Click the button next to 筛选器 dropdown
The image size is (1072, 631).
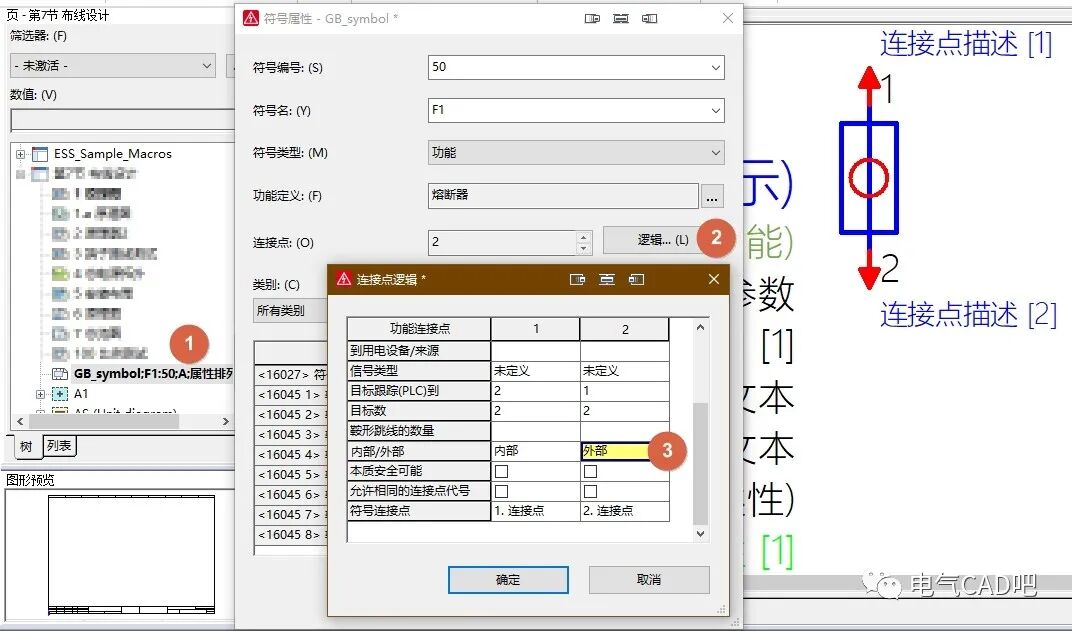(230, 66)
